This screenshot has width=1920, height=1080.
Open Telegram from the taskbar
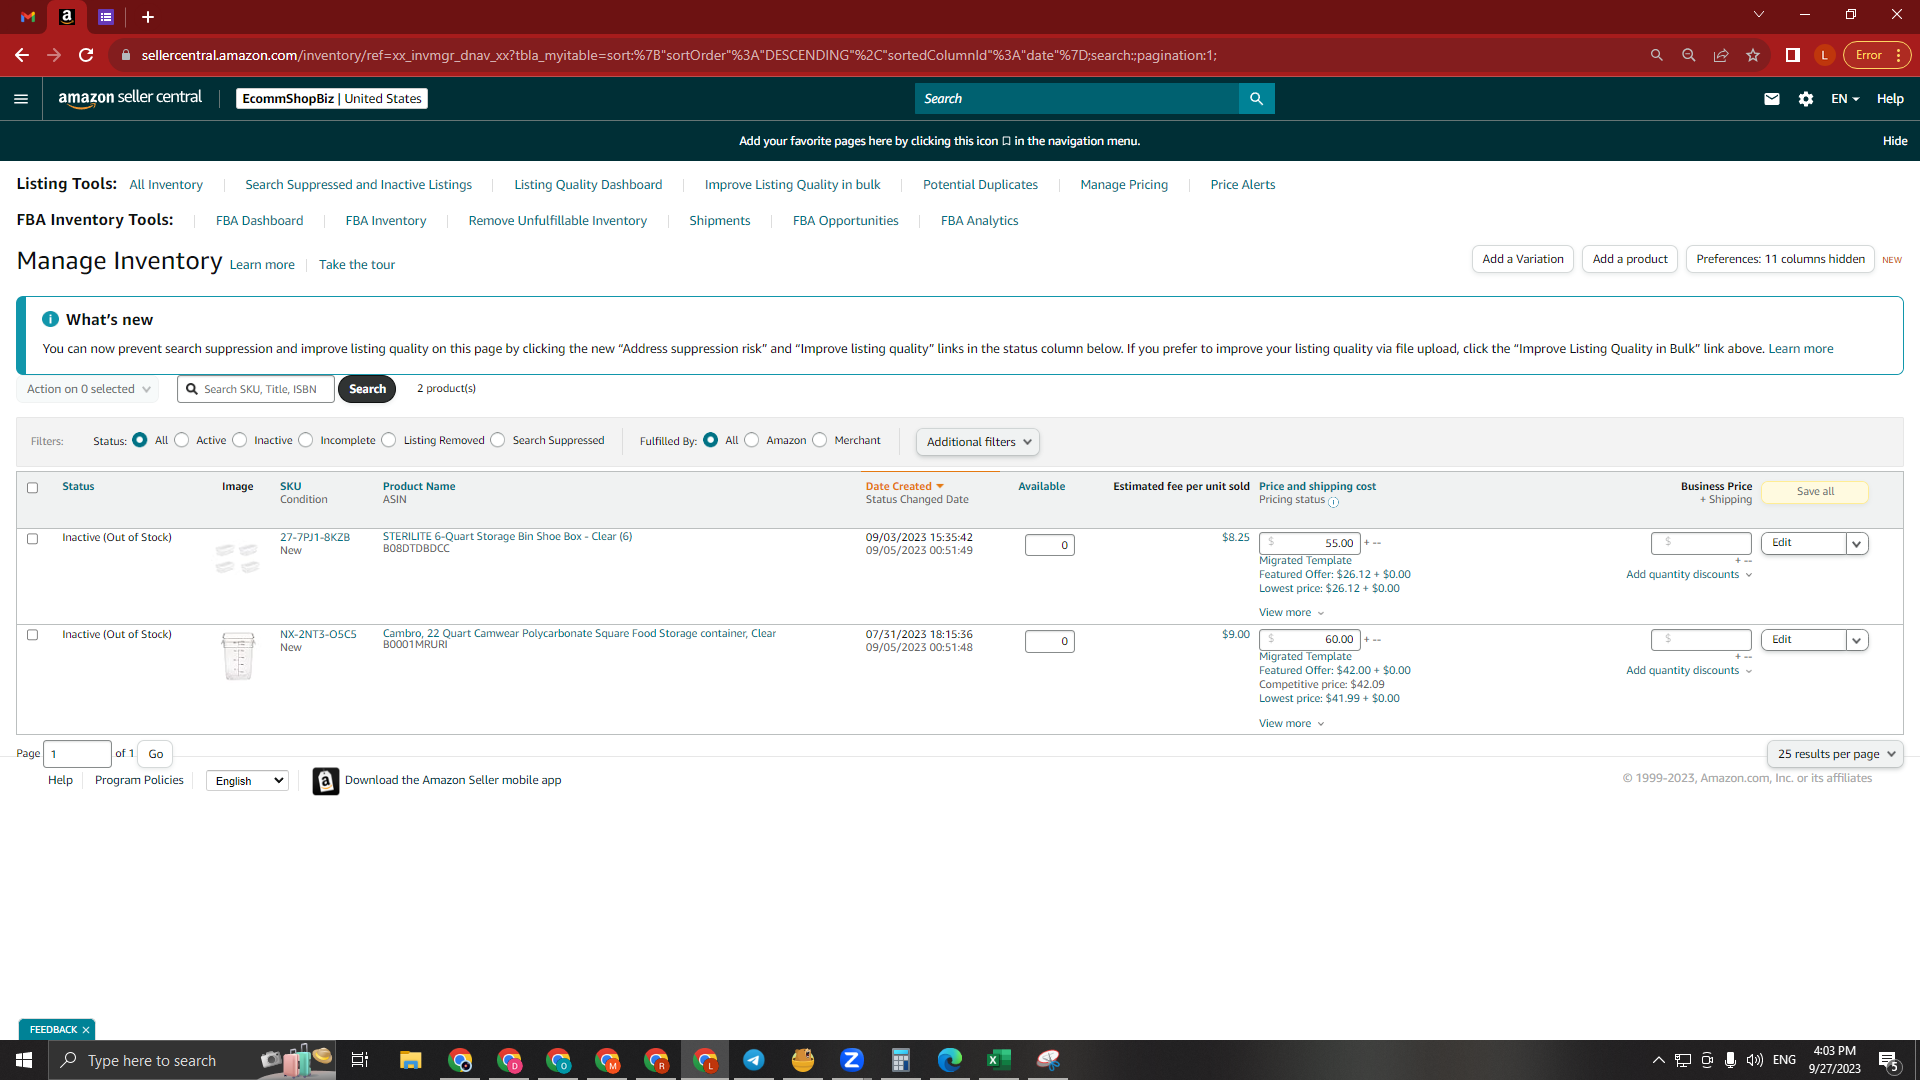[x=754, y=1060]
